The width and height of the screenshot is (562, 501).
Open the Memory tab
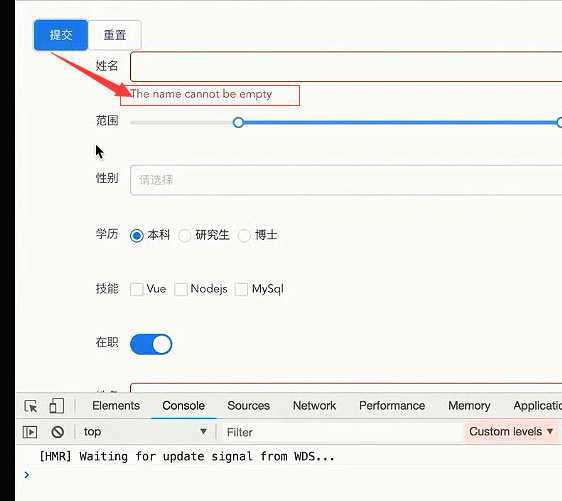(469, 406)
